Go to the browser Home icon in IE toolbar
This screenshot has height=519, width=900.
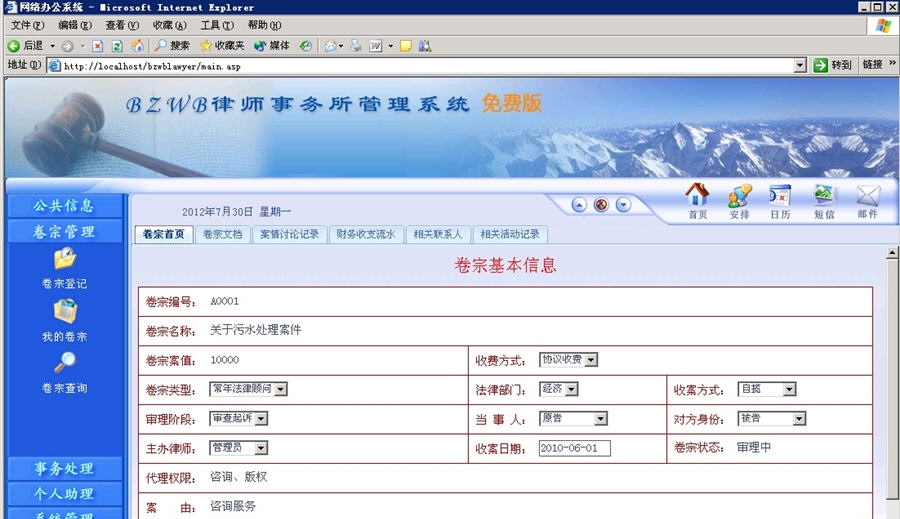[138, 45]
